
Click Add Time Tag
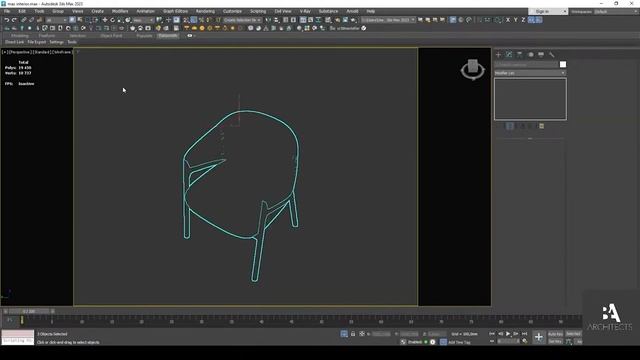pos(459,342)
